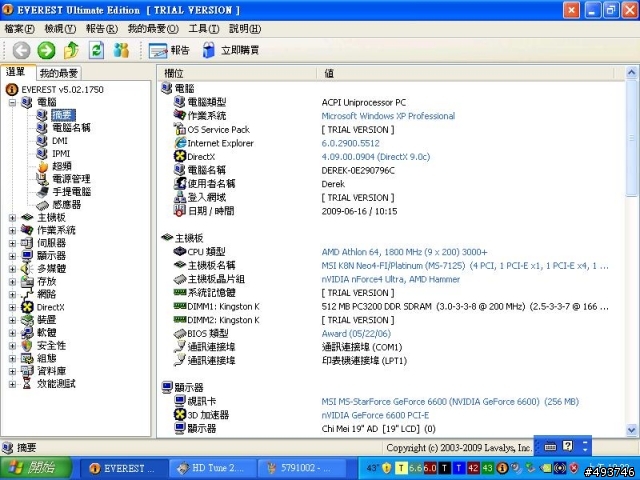This screenshot has height=480, width=640.
Task: Select 電腦名稱 in the tree
Action: point(71,128)
